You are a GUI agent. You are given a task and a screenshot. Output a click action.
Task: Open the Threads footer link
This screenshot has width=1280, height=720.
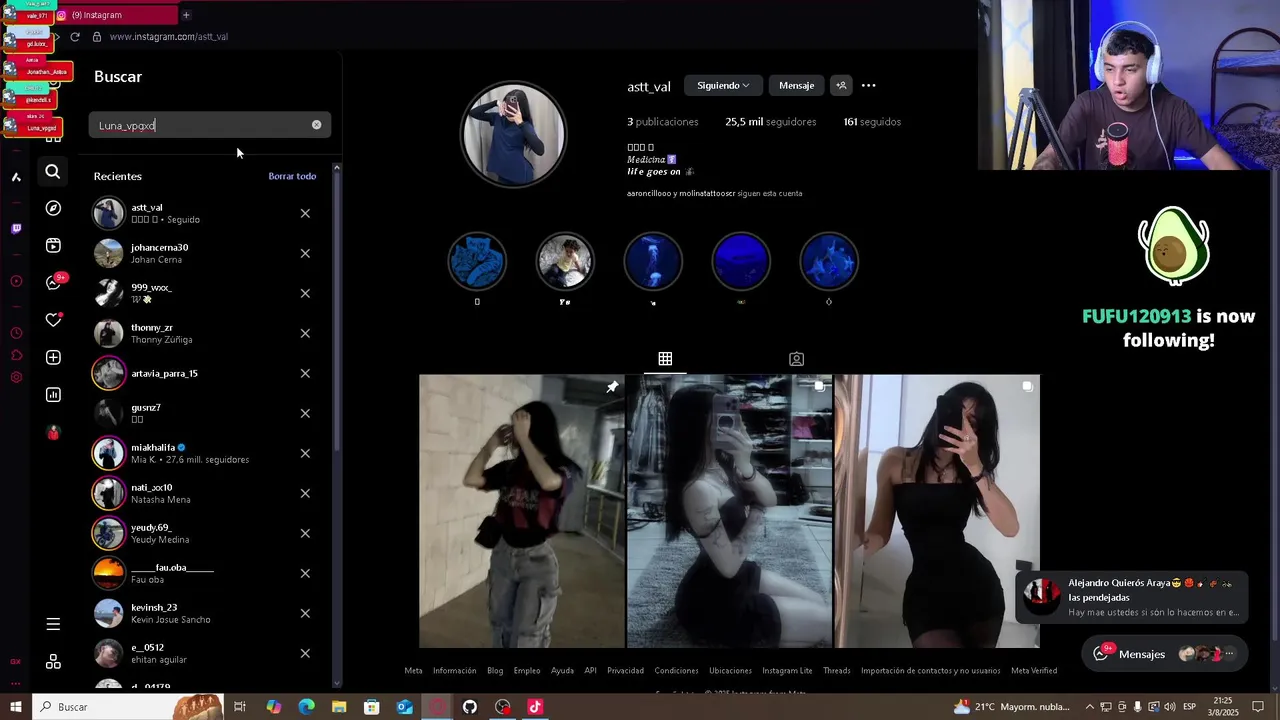tap(837, 670)
